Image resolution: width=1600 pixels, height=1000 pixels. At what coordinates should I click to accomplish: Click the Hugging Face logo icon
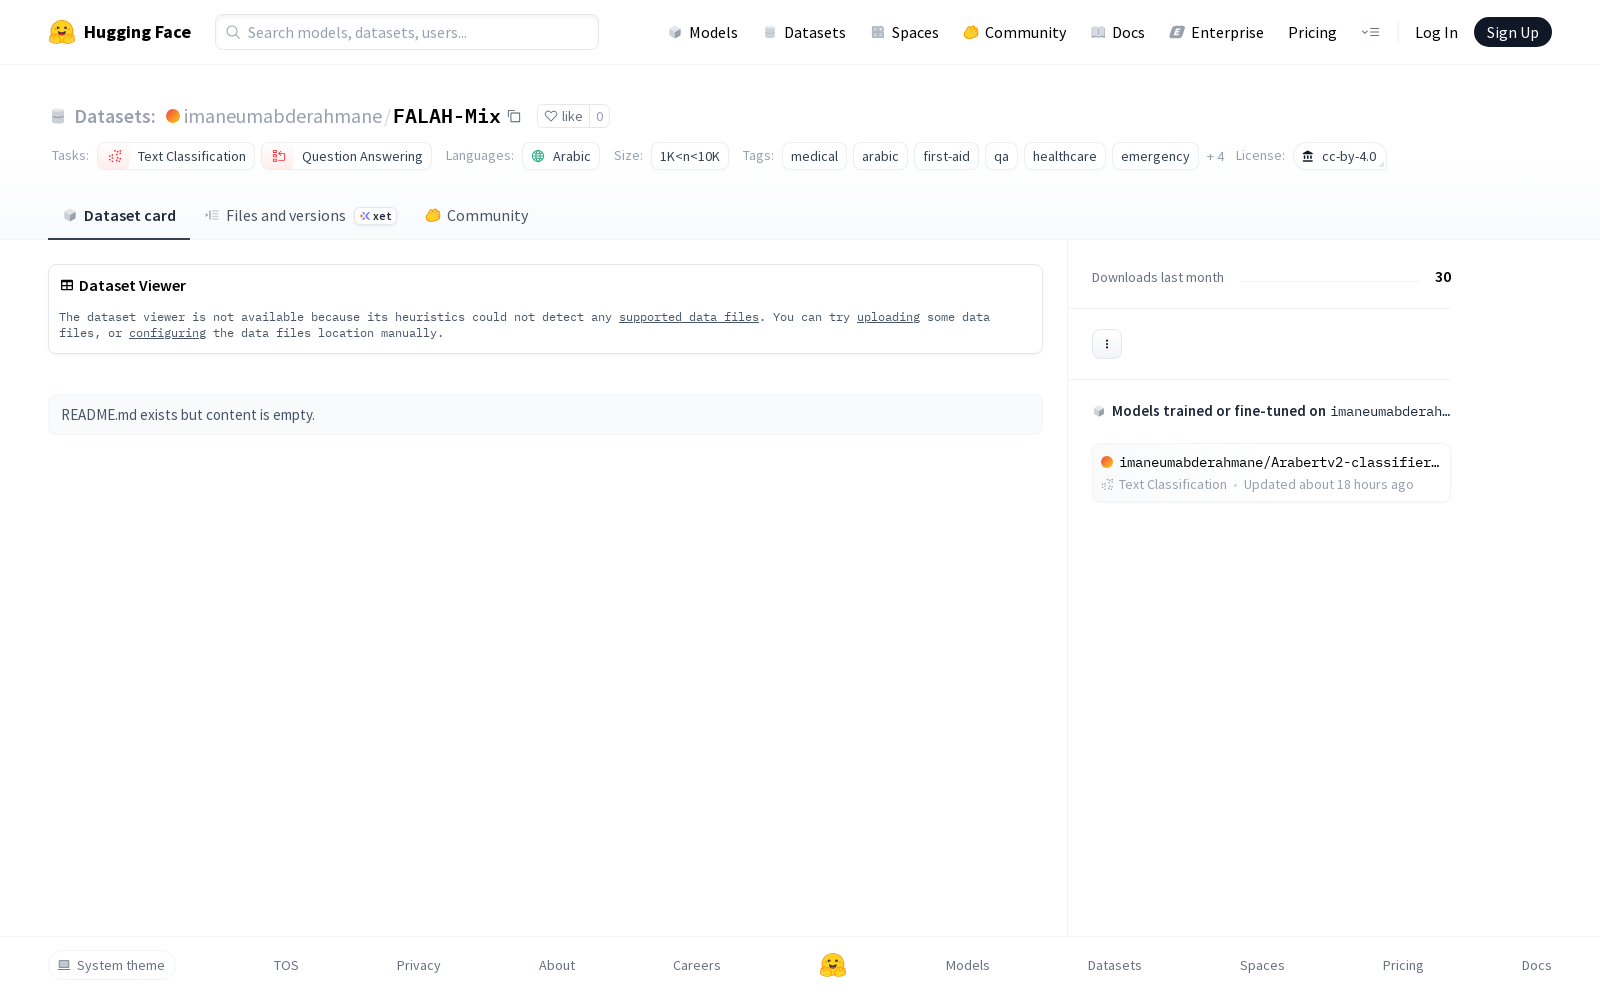point(62,32)
